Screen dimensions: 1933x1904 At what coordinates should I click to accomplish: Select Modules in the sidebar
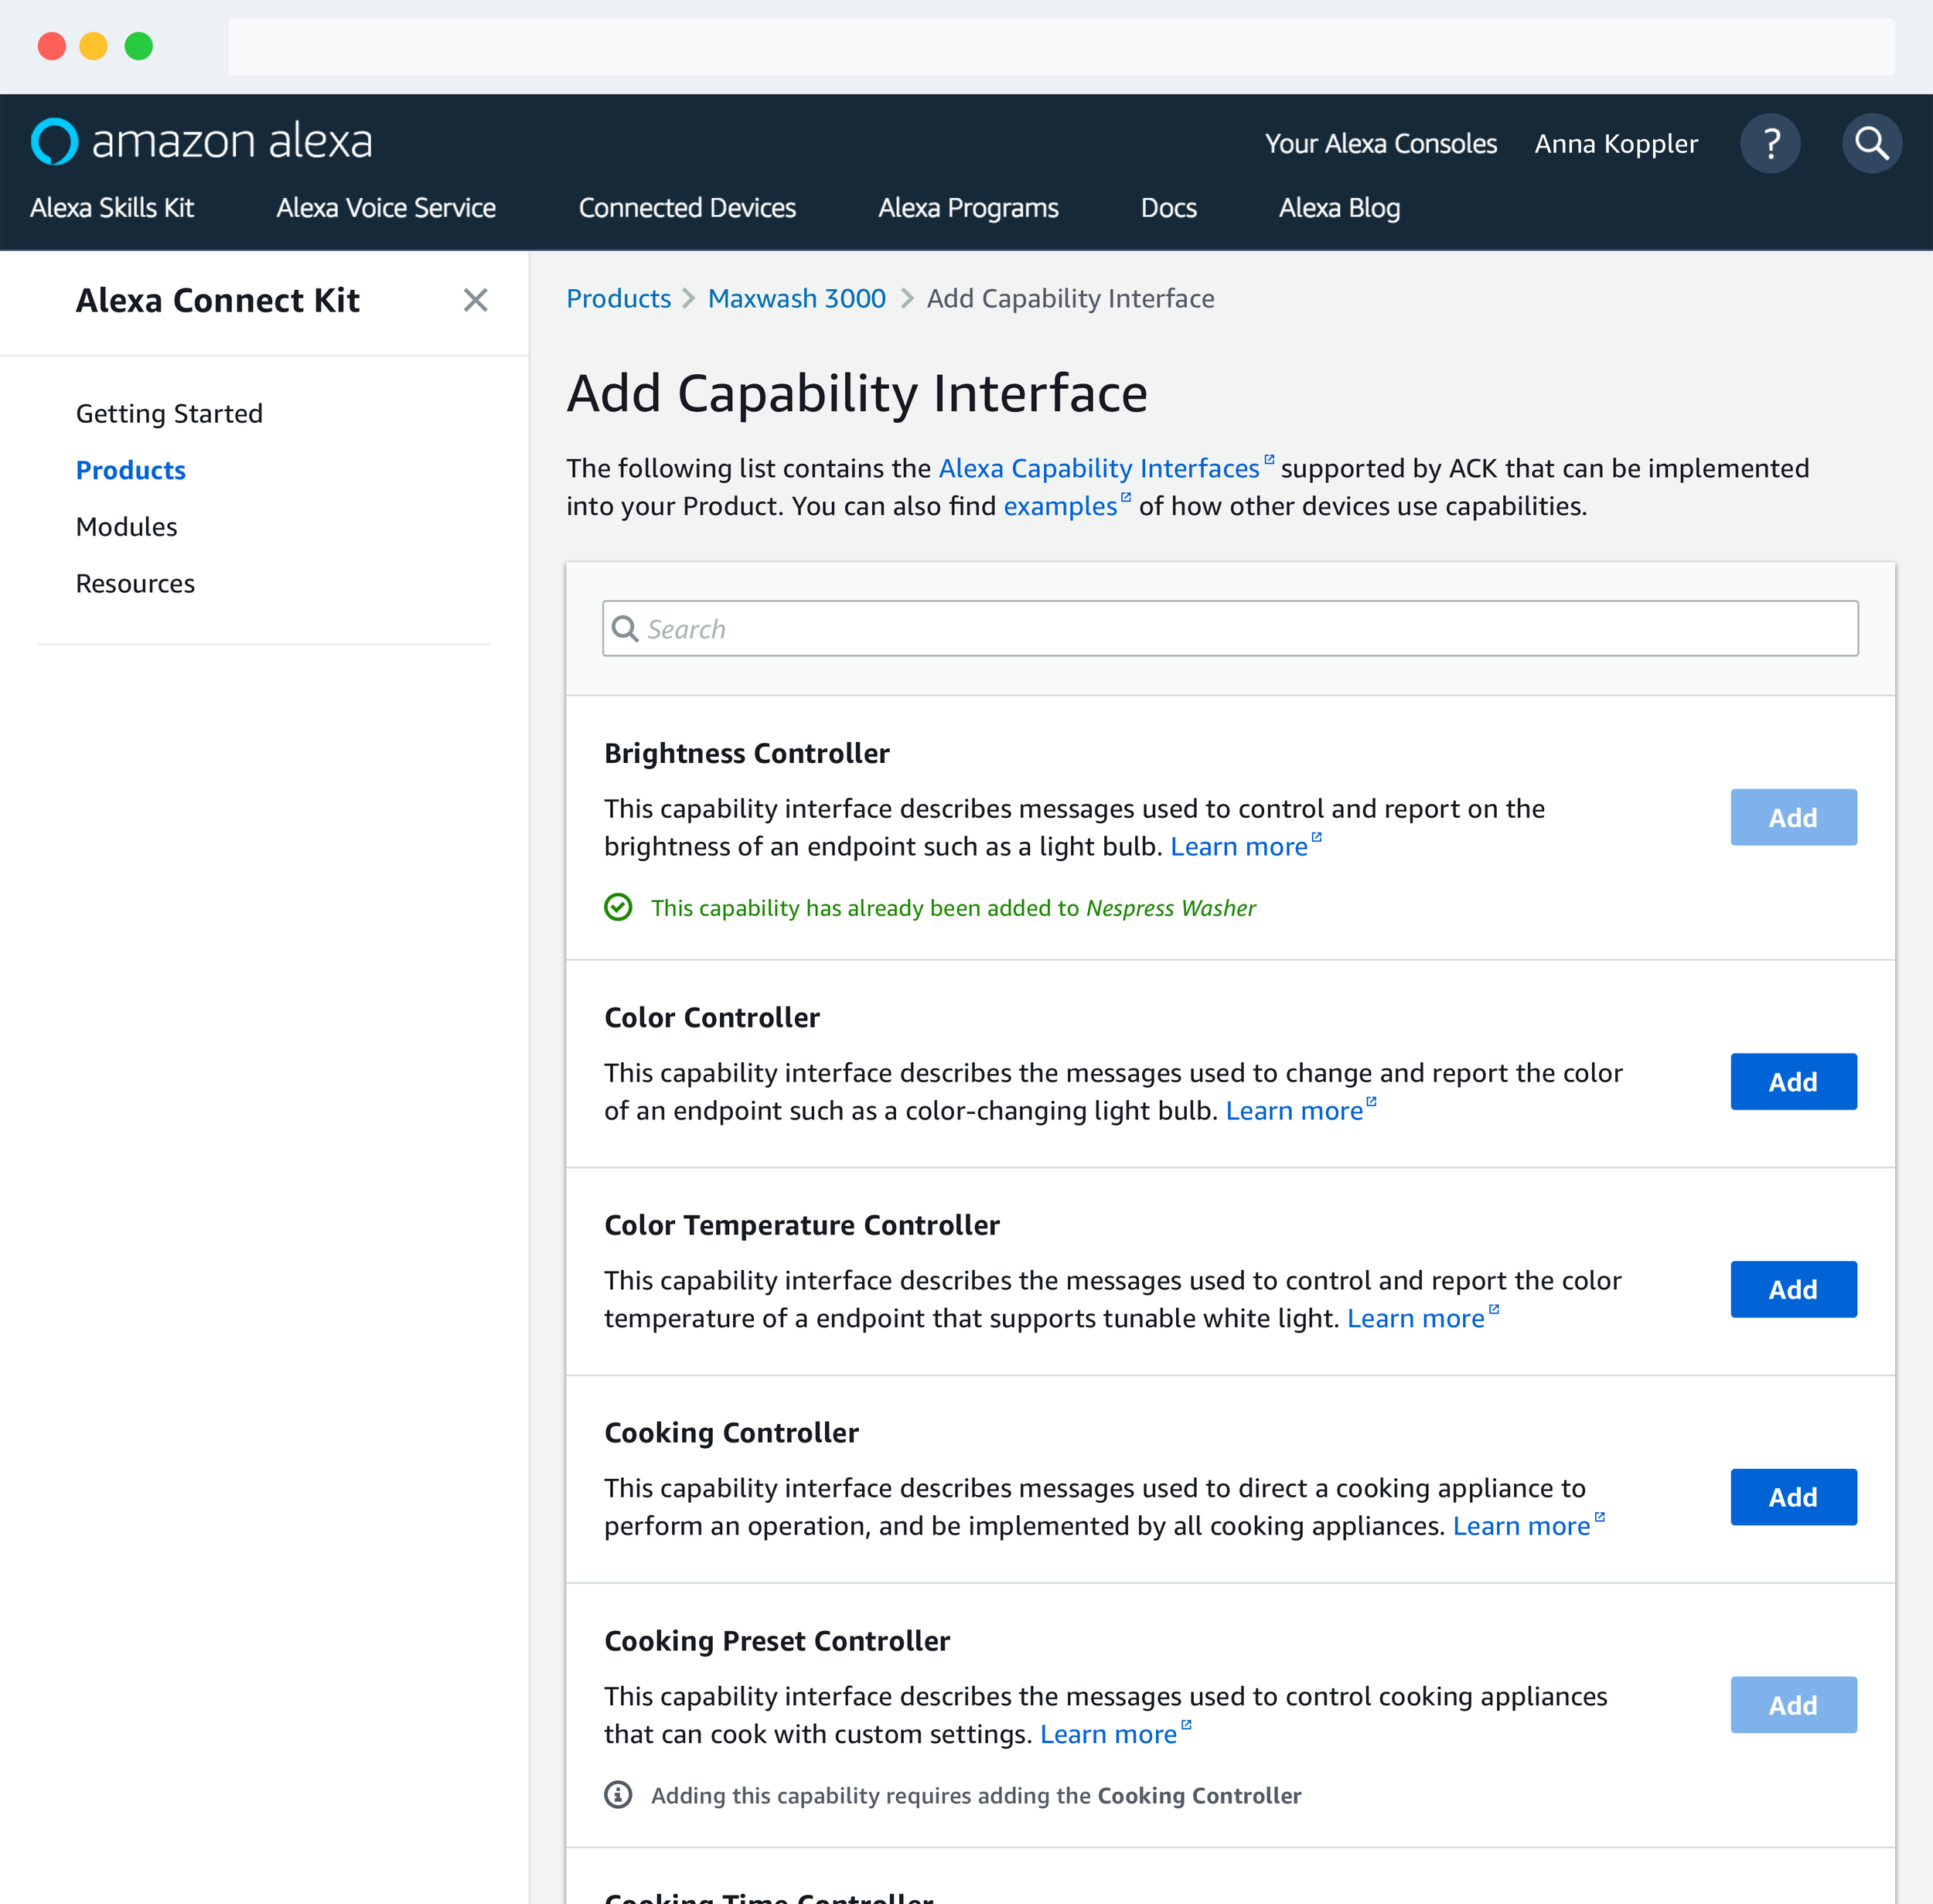pos(126,527)
